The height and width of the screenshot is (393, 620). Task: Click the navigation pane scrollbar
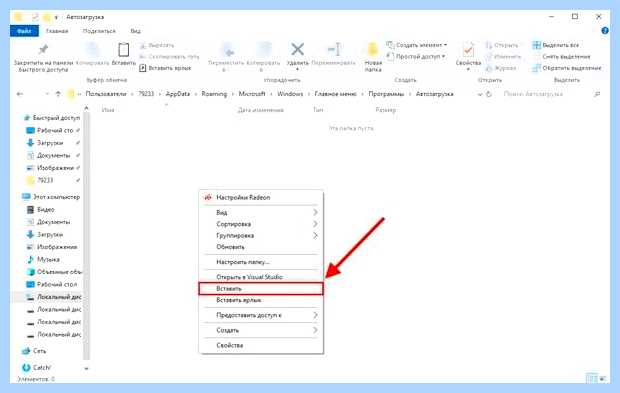click(86, 237)
